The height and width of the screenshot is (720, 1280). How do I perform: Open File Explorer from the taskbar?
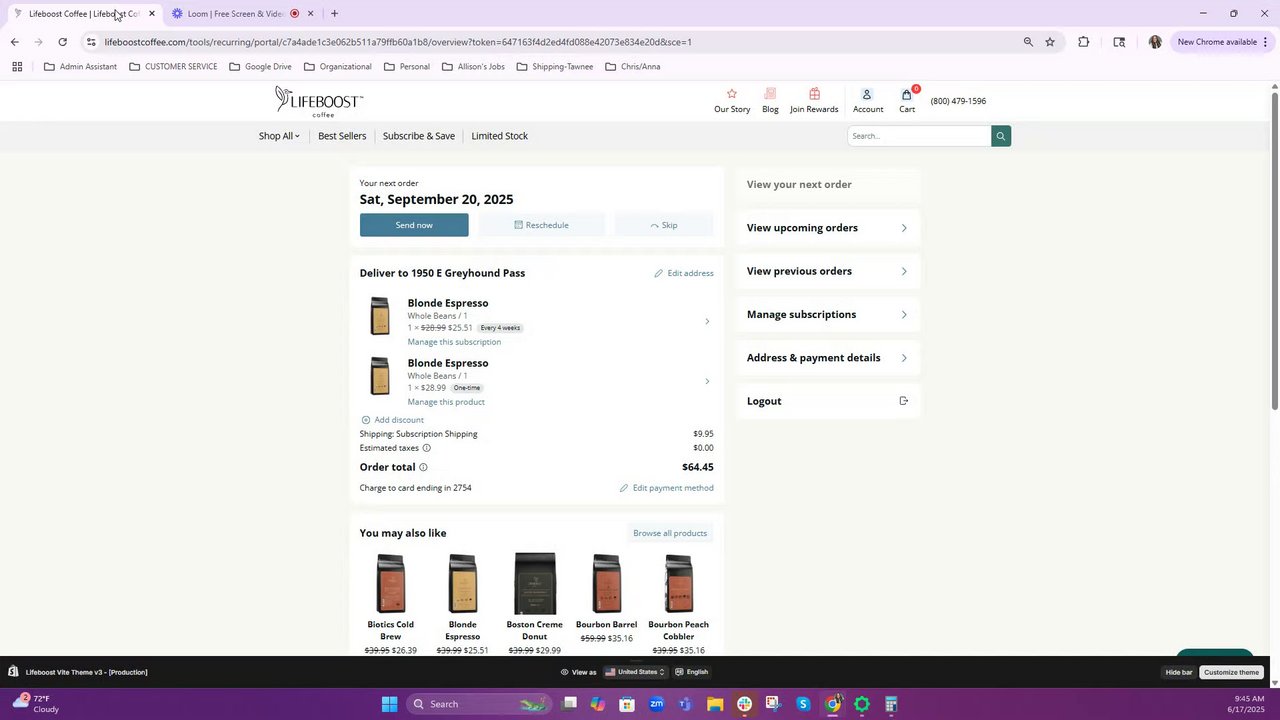coord(715,704)
